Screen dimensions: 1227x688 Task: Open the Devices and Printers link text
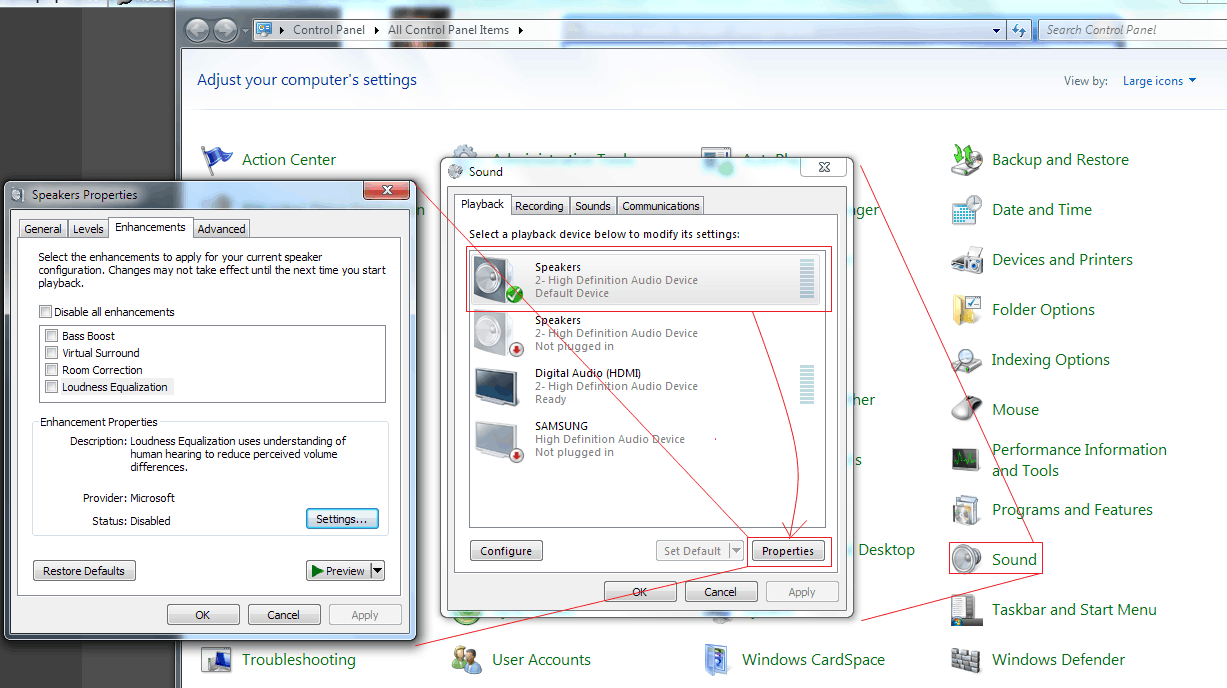coord(1062,260)
